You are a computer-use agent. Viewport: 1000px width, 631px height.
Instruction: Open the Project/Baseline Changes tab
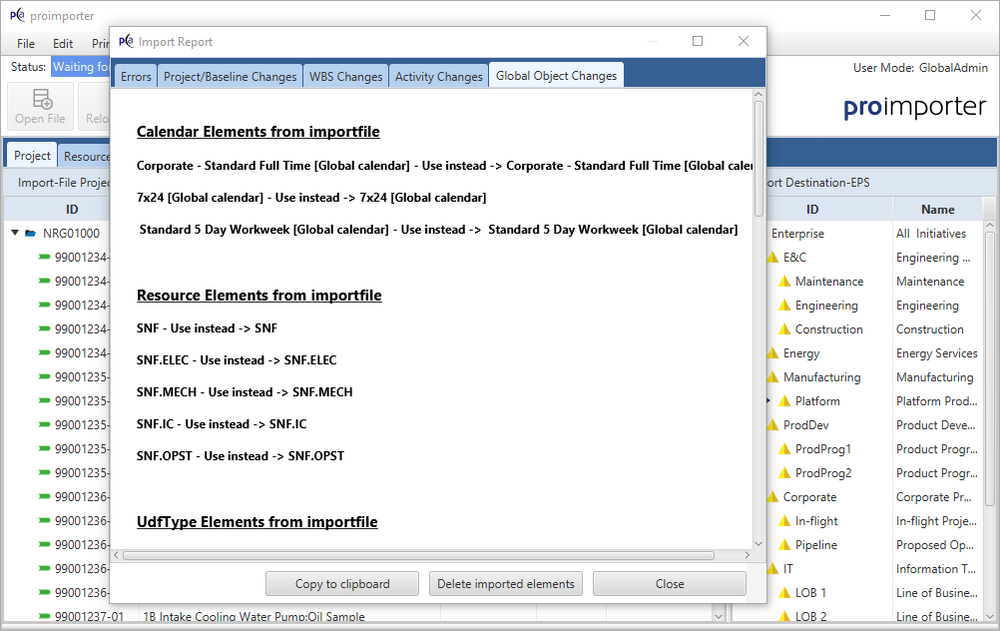(x=230, y=76)
